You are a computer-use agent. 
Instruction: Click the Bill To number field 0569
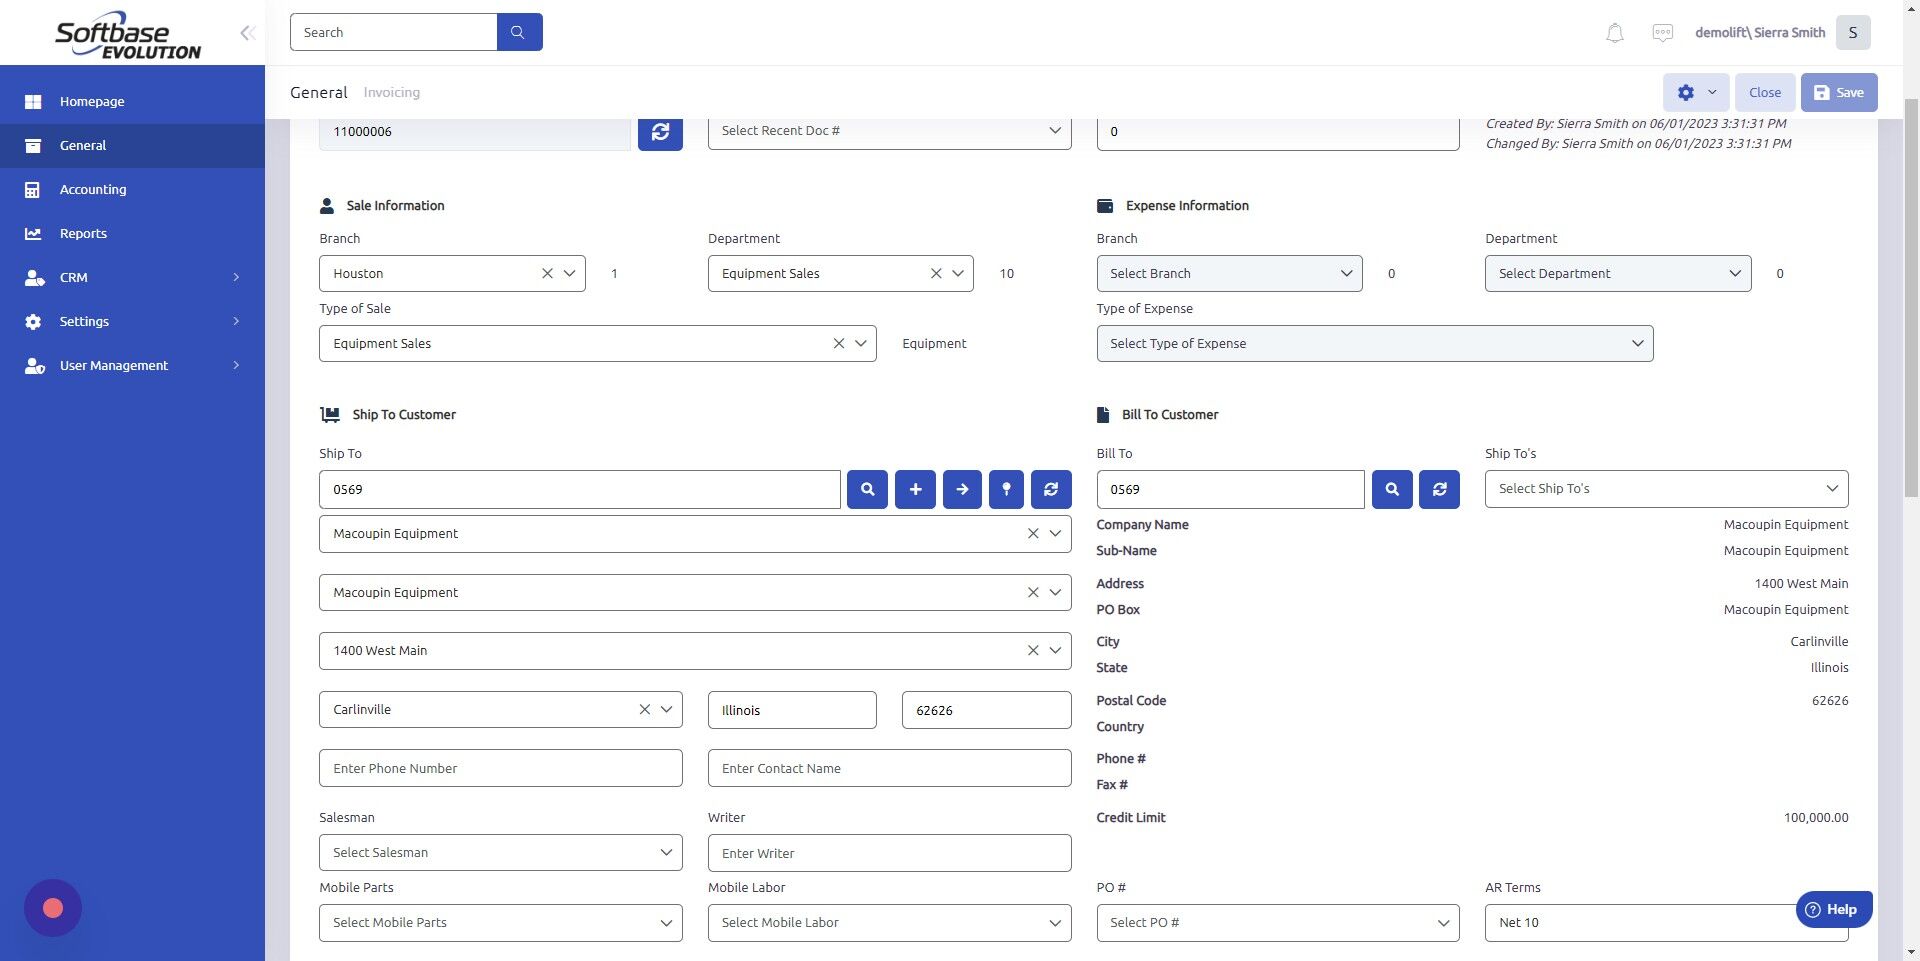click(x=1230, y=489)
